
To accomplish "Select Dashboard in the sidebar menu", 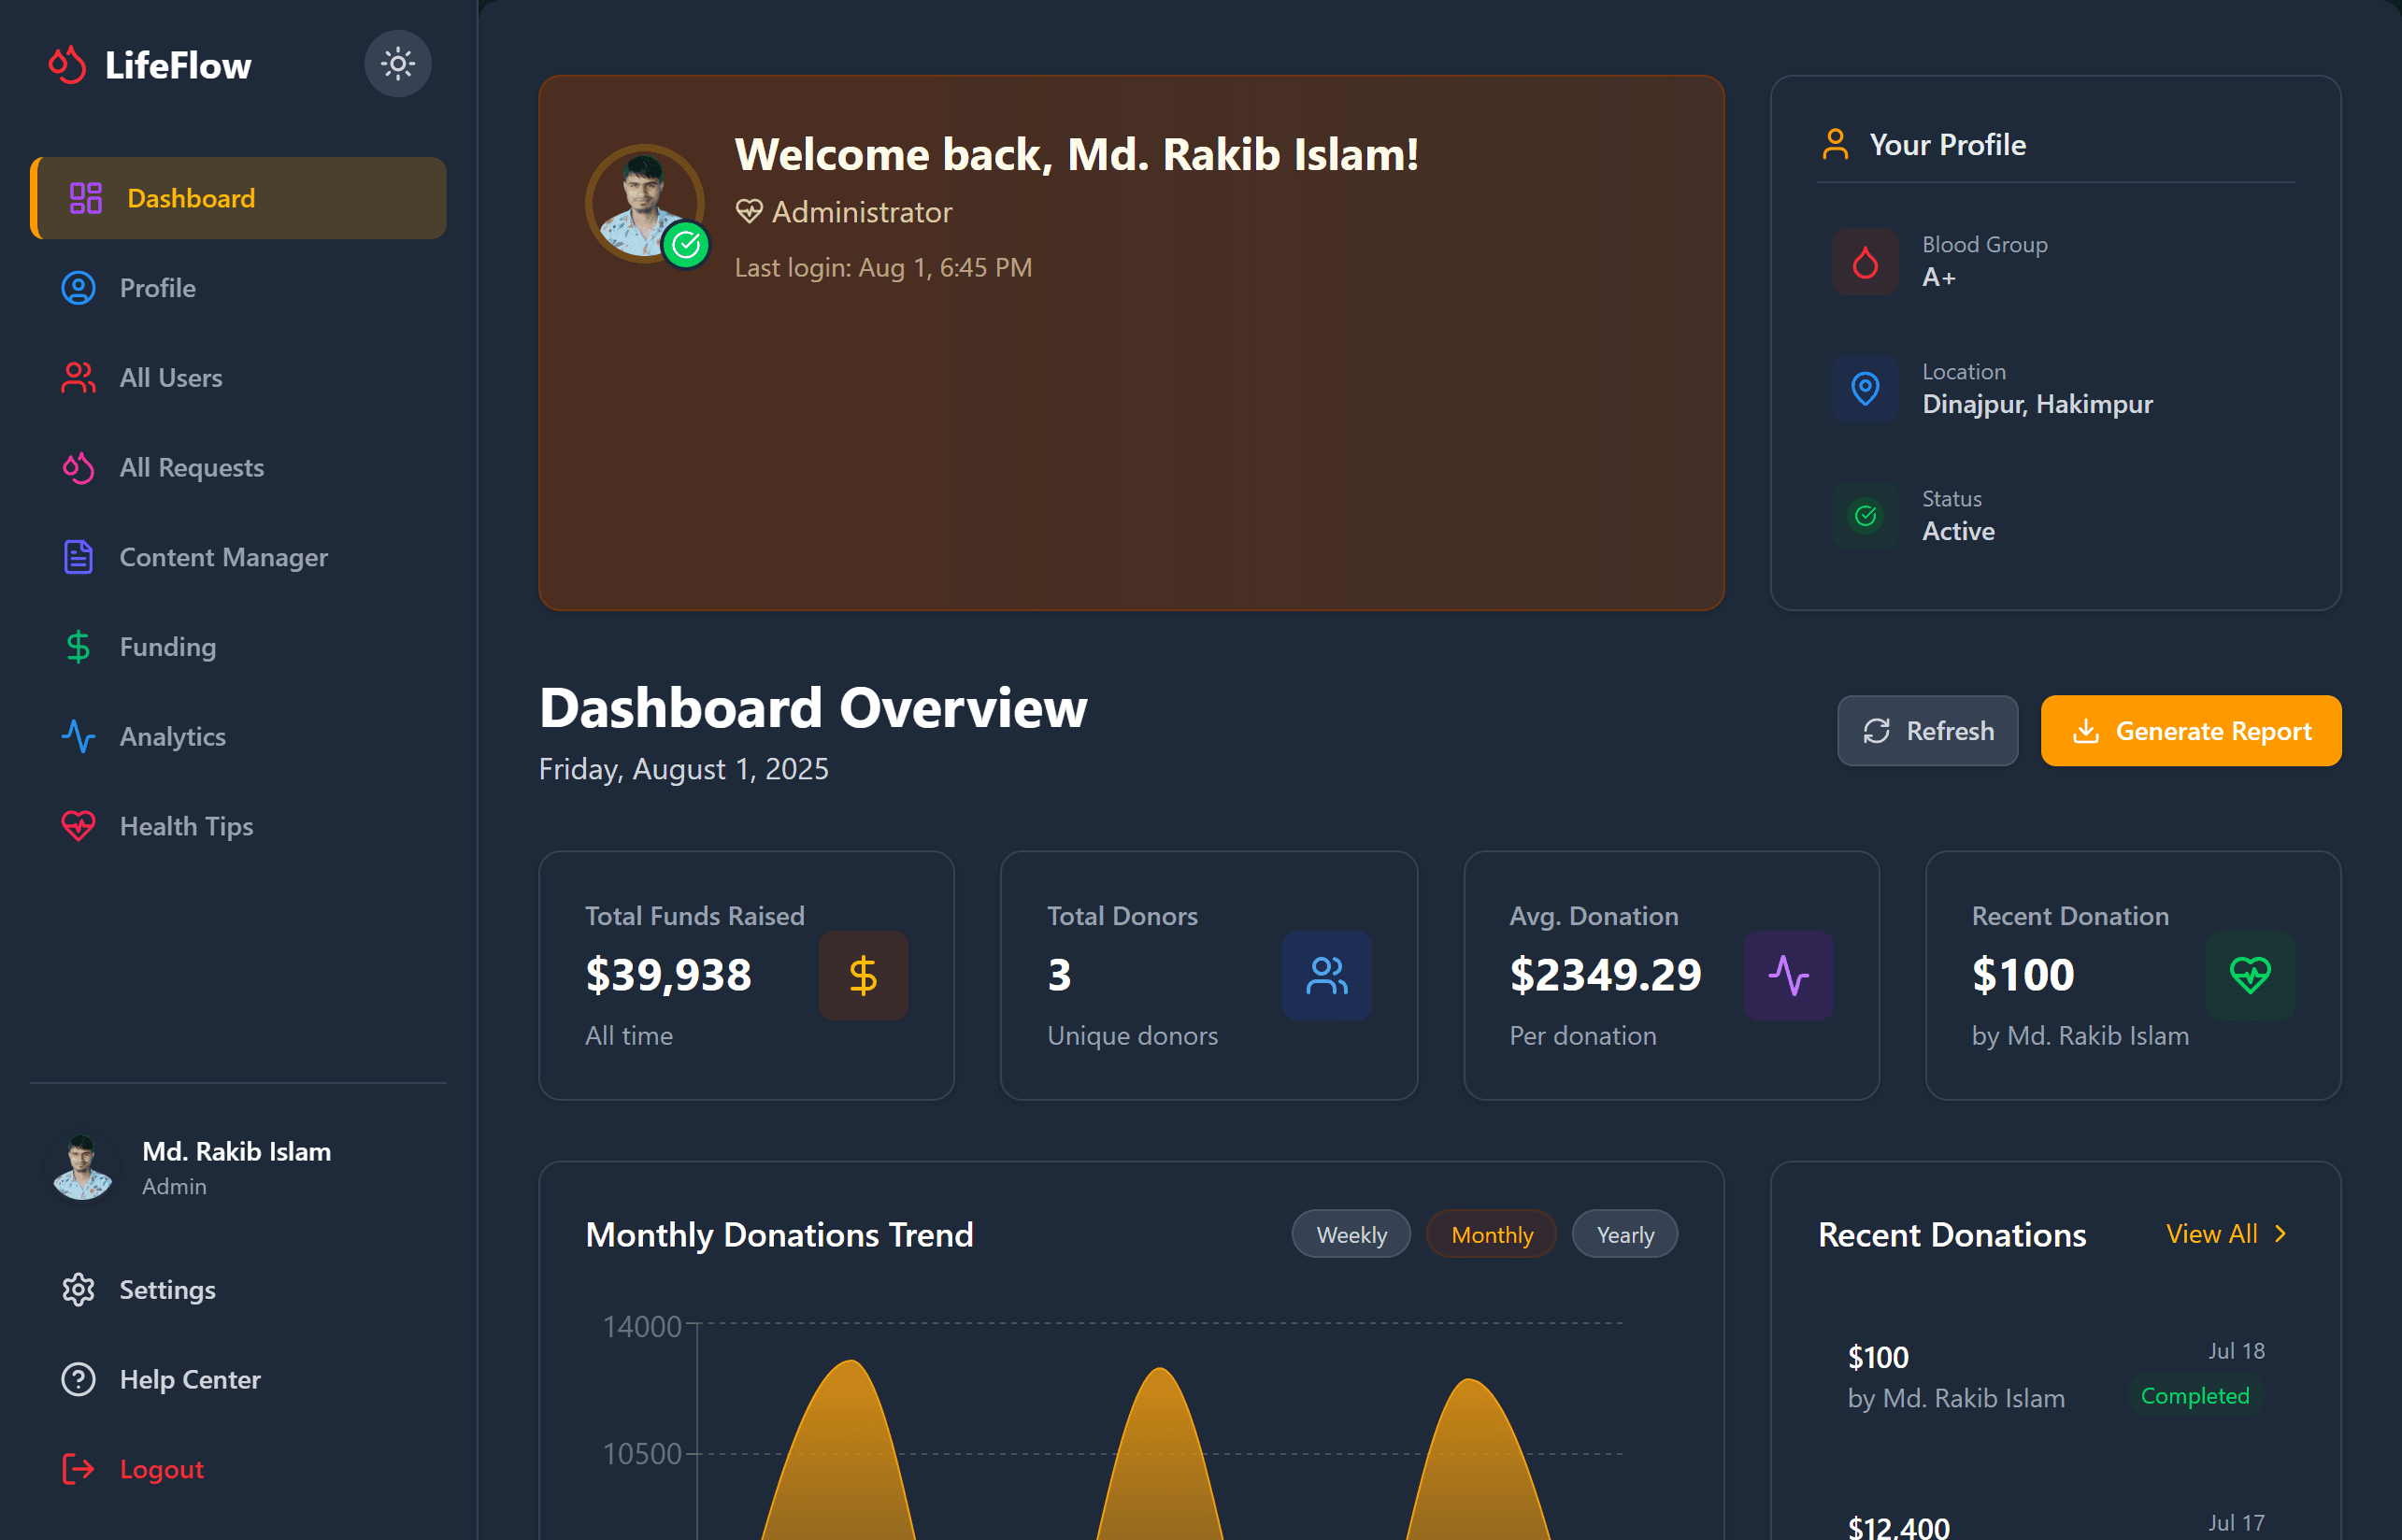I will tap(190, 198).
